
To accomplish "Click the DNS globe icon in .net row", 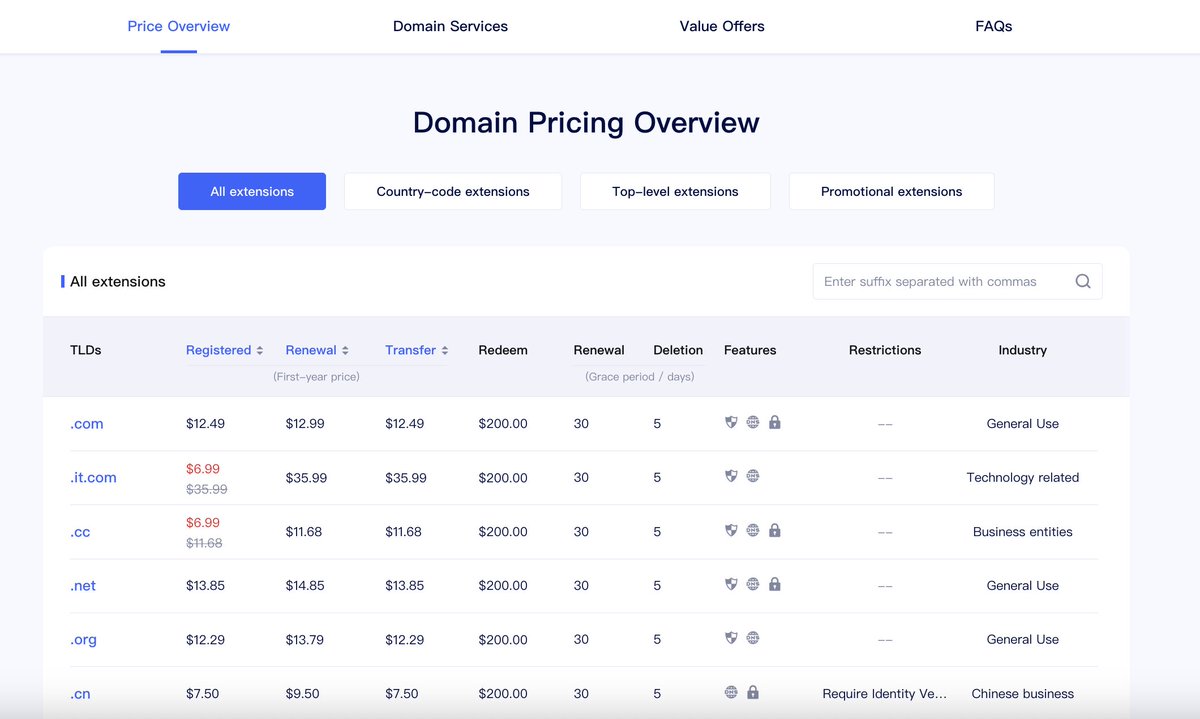I will (753, 584).
